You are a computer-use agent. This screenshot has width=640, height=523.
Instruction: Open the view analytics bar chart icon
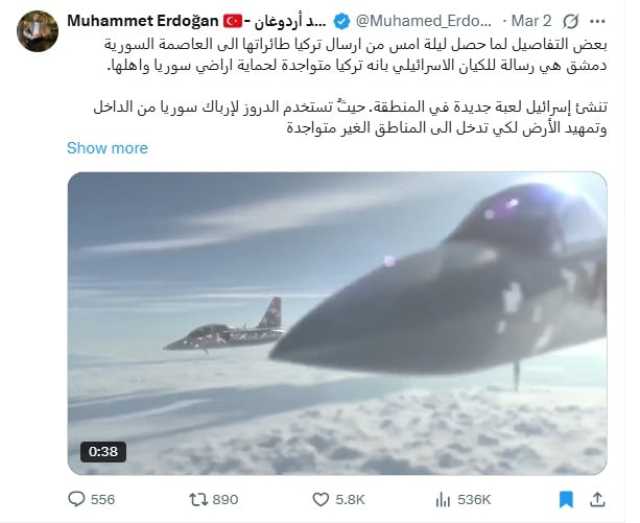point(443,499)
